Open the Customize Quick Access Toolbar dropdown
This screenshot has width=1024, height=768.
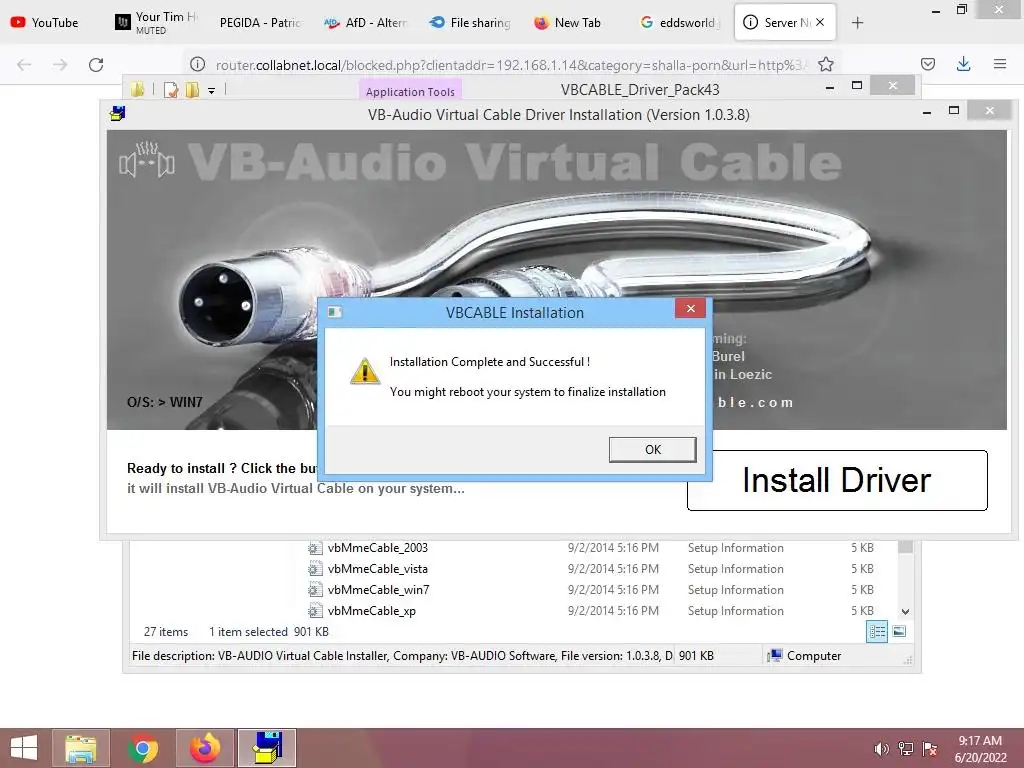pyautogui.click(x=212, y=91)
